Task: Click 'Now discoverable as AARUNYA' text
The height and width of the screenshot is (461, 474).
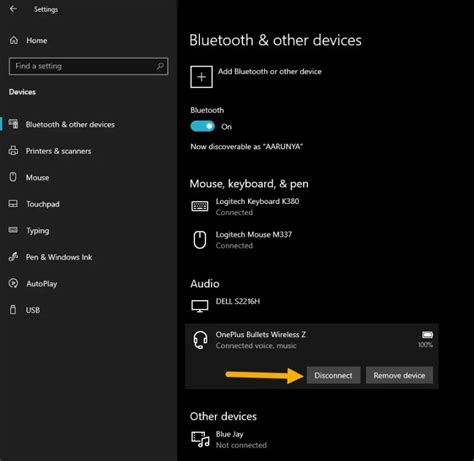Action: point(247,147)
